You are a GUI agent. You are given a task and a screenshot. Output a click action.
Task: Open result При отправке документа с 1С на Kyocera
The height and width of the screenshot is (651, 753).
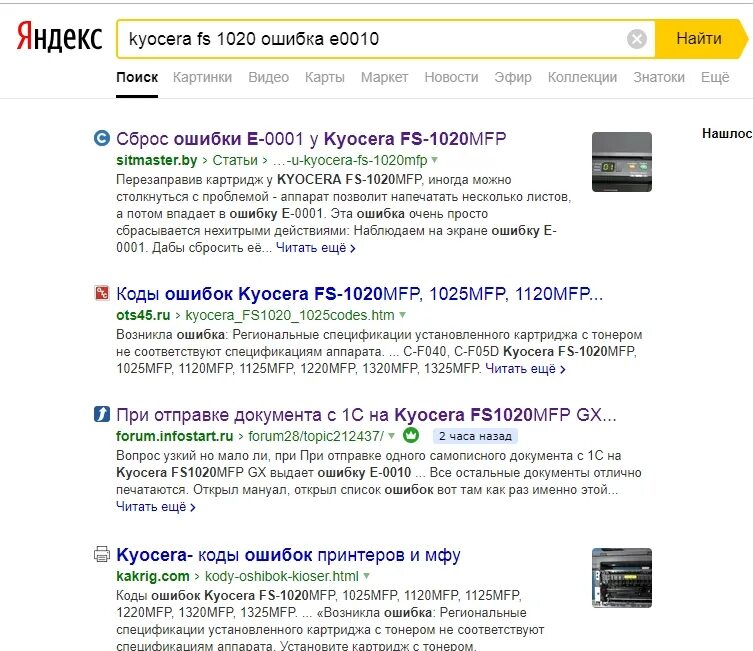coord(366,415)
